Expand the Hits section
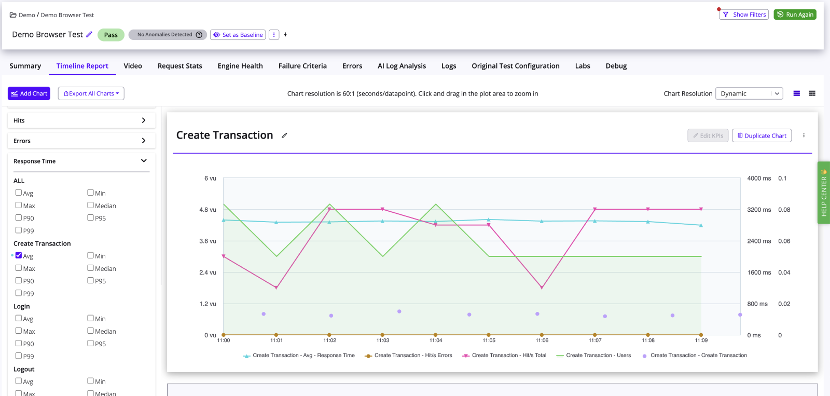The width and height of the screenshot is (830, 396). [x=82, y=121]
